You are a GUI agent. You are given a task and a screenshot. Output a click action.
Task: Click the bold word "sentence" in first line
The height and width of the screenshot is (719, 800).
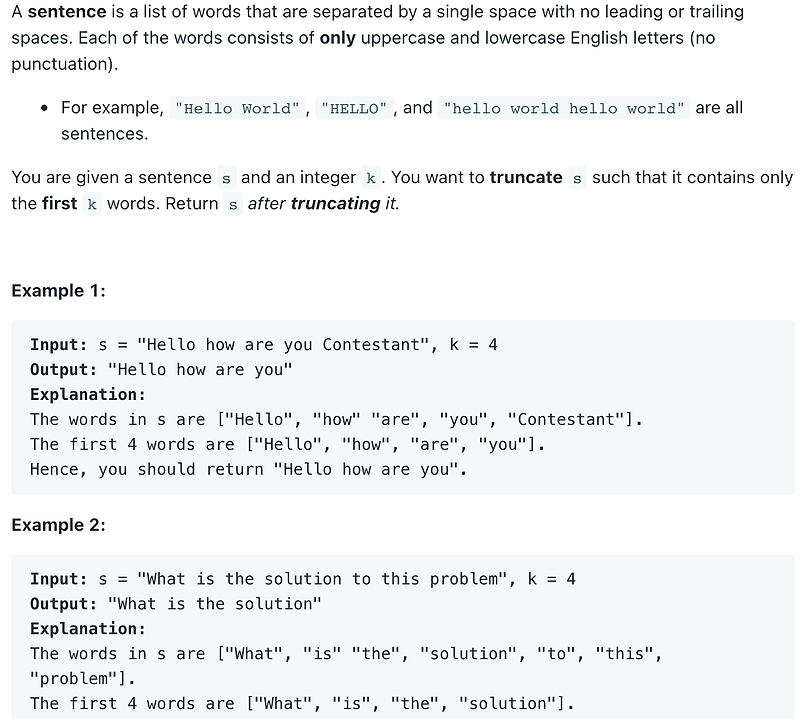pos(67,12)
